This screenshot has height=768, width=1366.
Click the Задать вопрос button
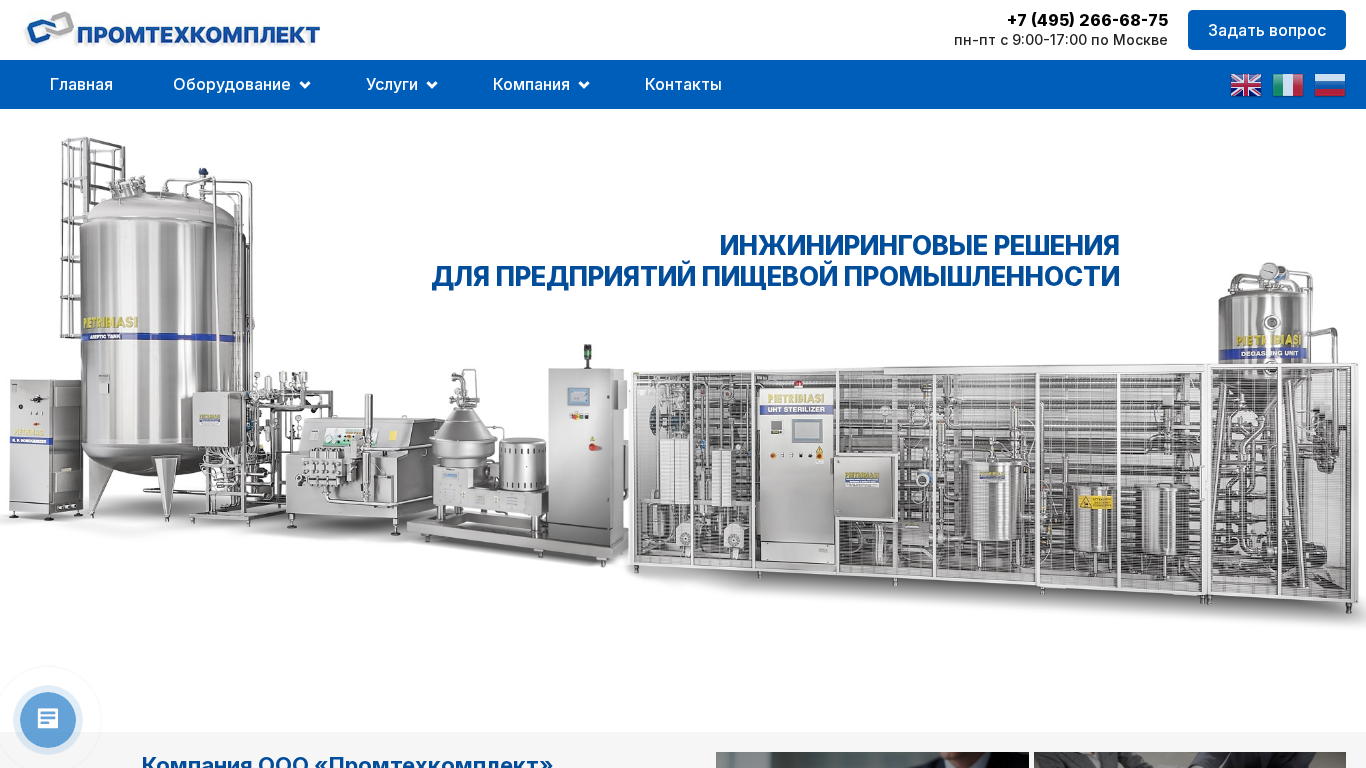coord(1267,30)
